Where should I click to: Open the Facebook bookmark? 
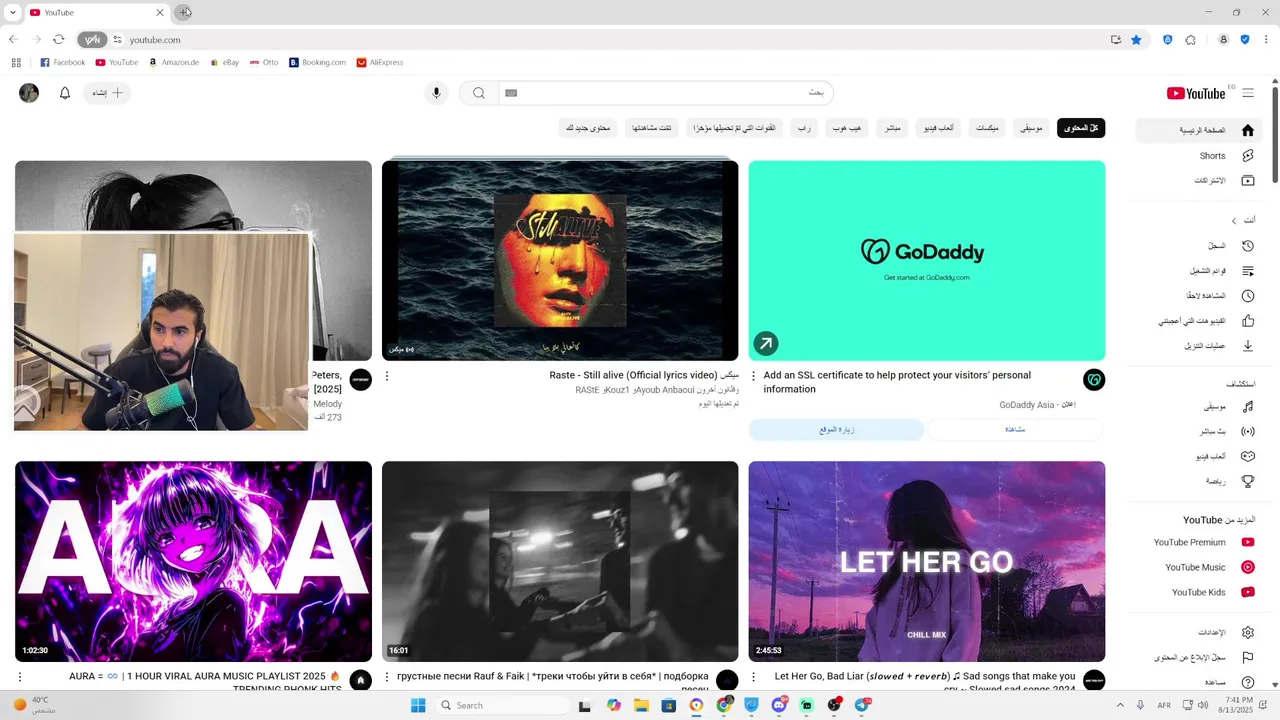[x=62, y=62]
